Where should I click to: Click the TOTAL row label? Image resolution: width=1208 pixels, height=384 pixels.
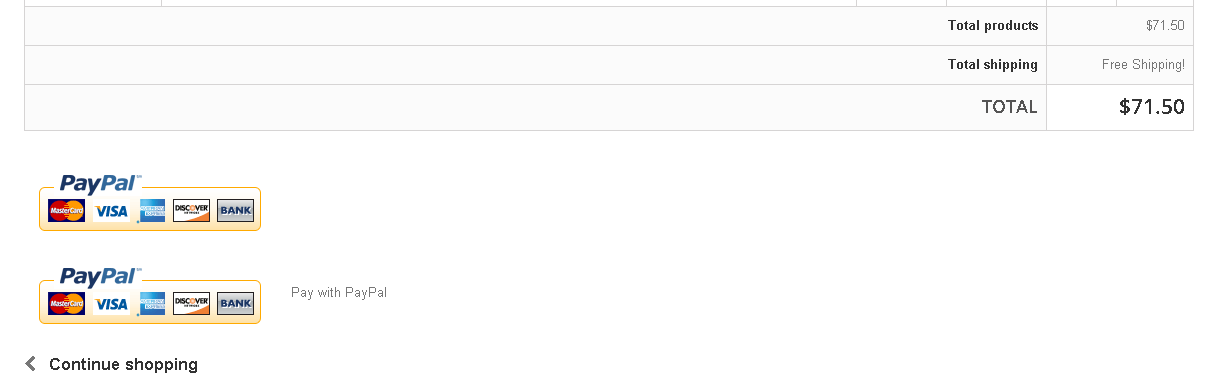[x=1009, y=107]
